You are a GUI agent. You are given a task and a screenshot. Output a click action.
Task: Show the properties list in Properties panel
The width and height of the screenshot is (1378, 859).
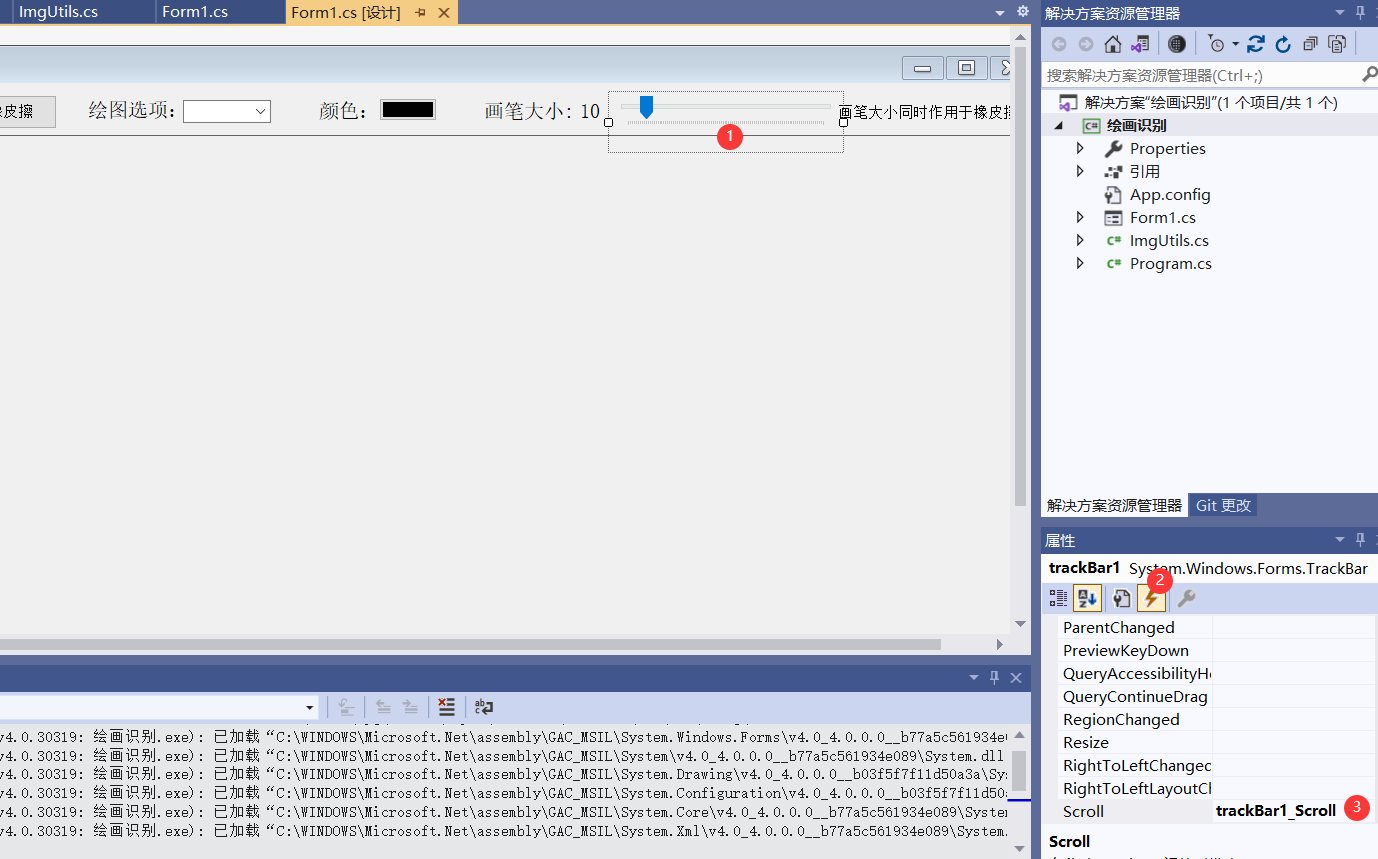point(1122,598)
